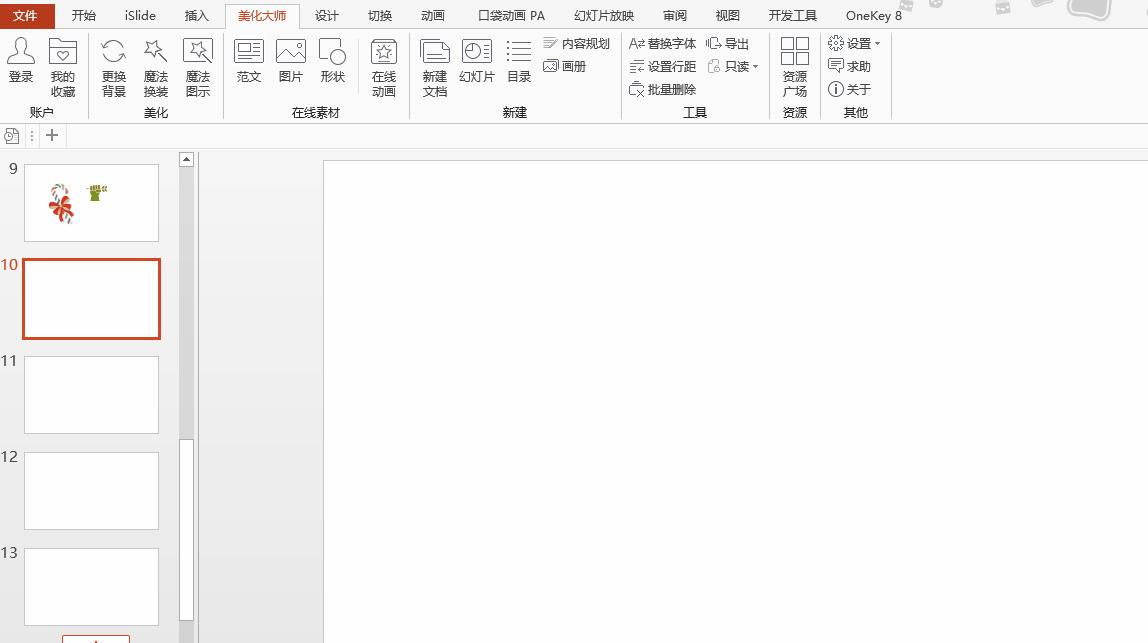Select slide 12 thumbnail
The height and width of the screenshot is (643, 1148).
point(91,490)
